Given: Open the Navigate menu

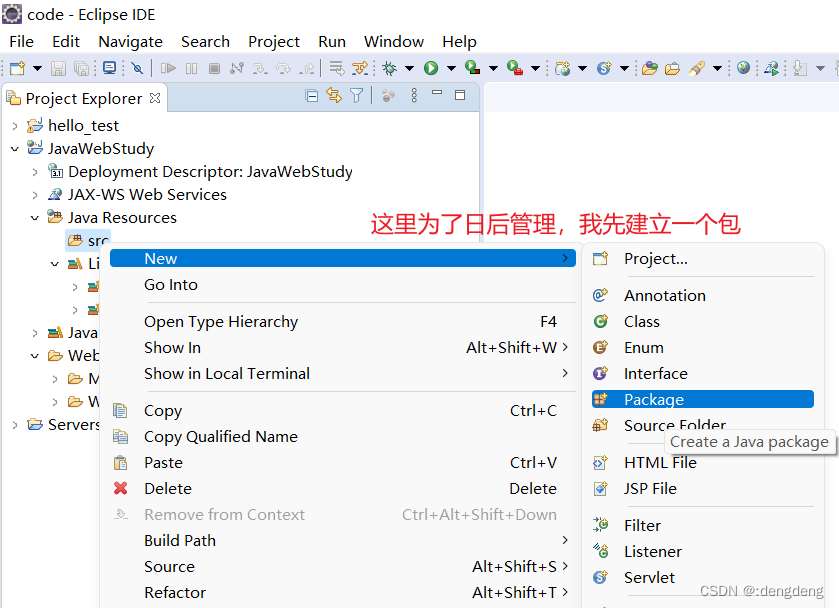Looking at the screenshot, I should click(131, 42).
